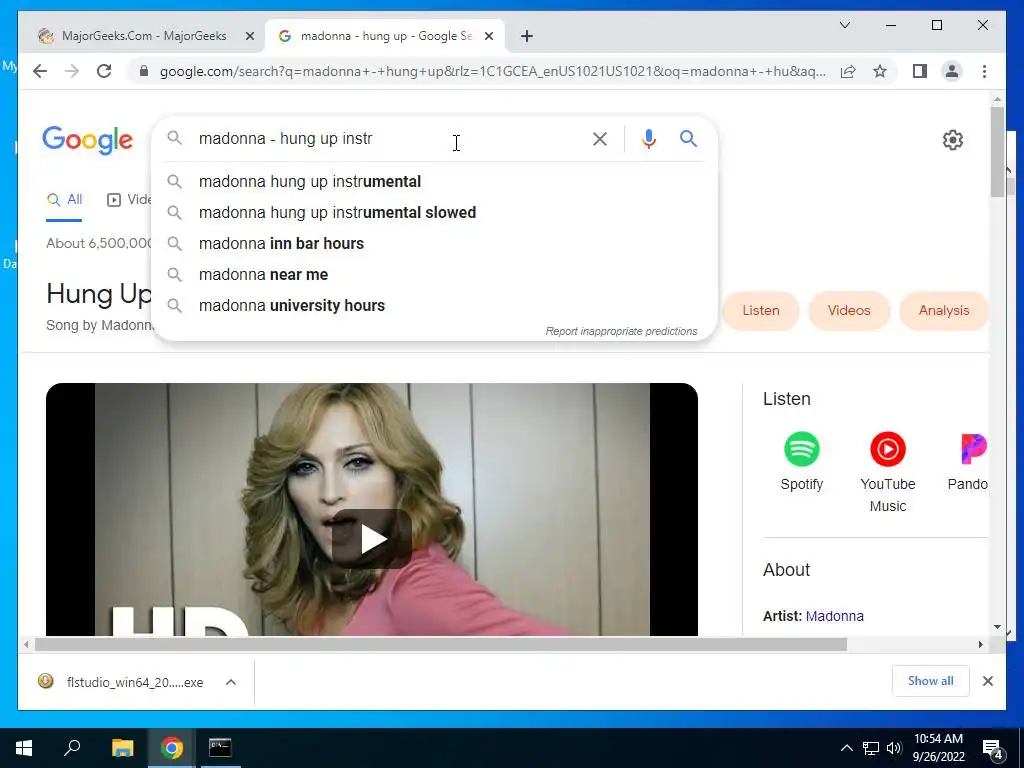The height and width of the screenshot is (768, 1024).
Task: Click the horizontal page scrollbar thumb
Action: tap(441, 645)
